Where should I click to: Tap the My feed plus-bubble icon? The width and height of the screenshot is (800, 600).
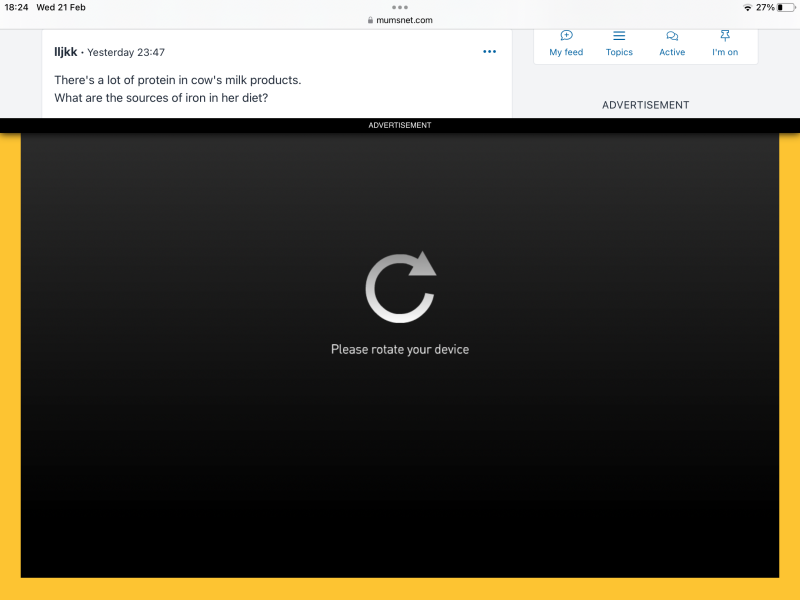click(566, 36)
